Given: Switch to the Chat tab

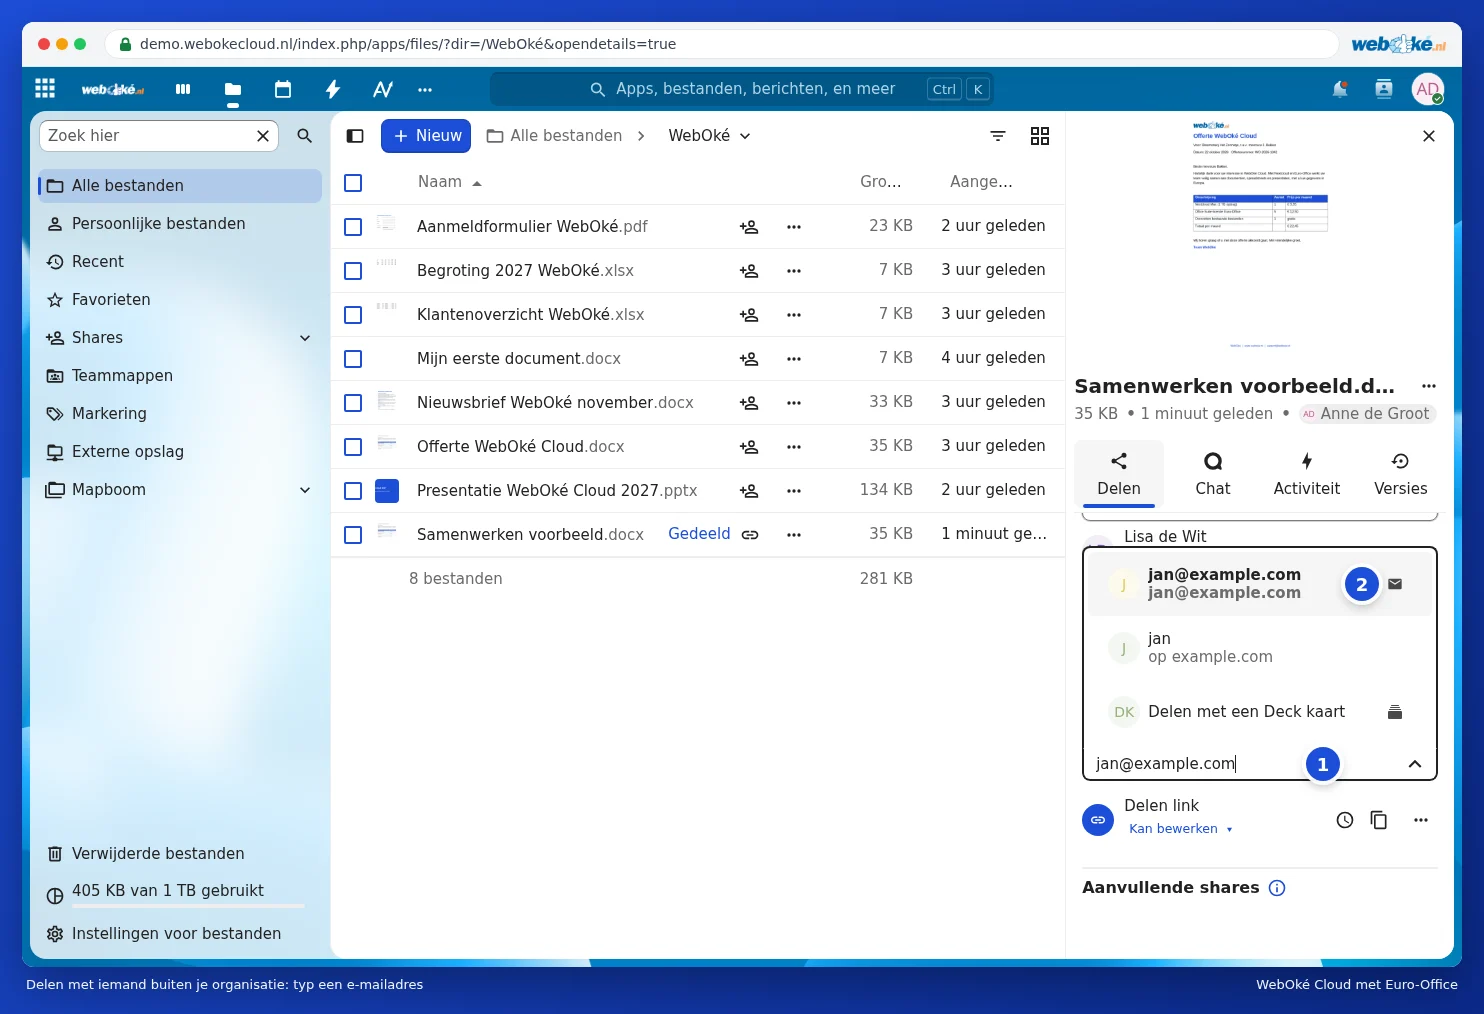Looking at the screenshot, I should (x=1213, y=474).
